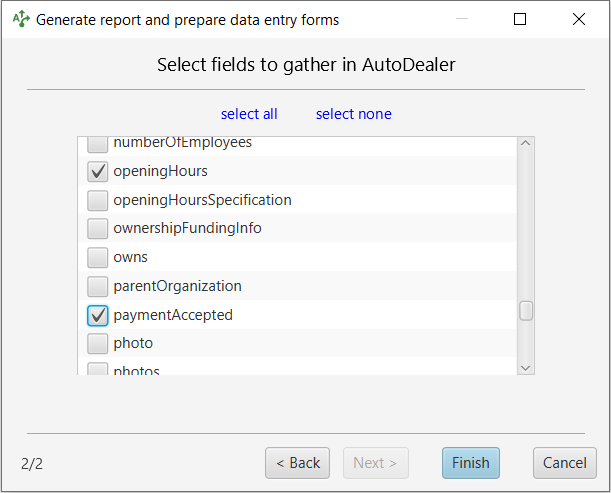The width and height of the screenshot is (611, 493).
Task: Click the 'select all' link
Action: [x=249, y=114]
